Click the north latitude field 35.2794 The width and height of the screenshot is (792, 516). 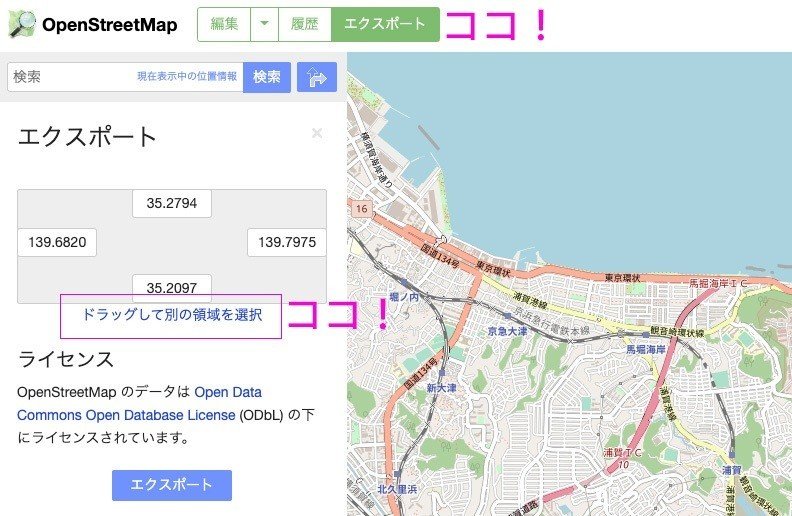(x=172, y=203)
